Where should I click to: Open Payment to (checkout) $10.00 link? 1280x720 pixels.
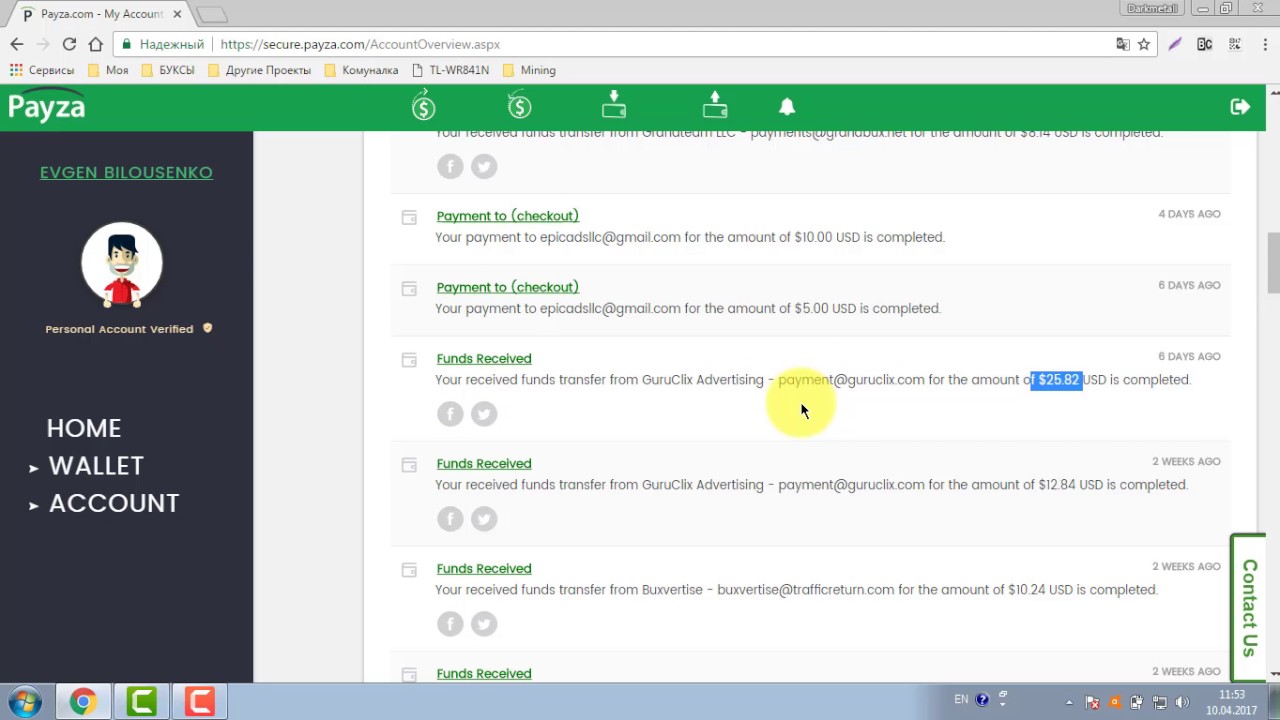tap(507, 216)
